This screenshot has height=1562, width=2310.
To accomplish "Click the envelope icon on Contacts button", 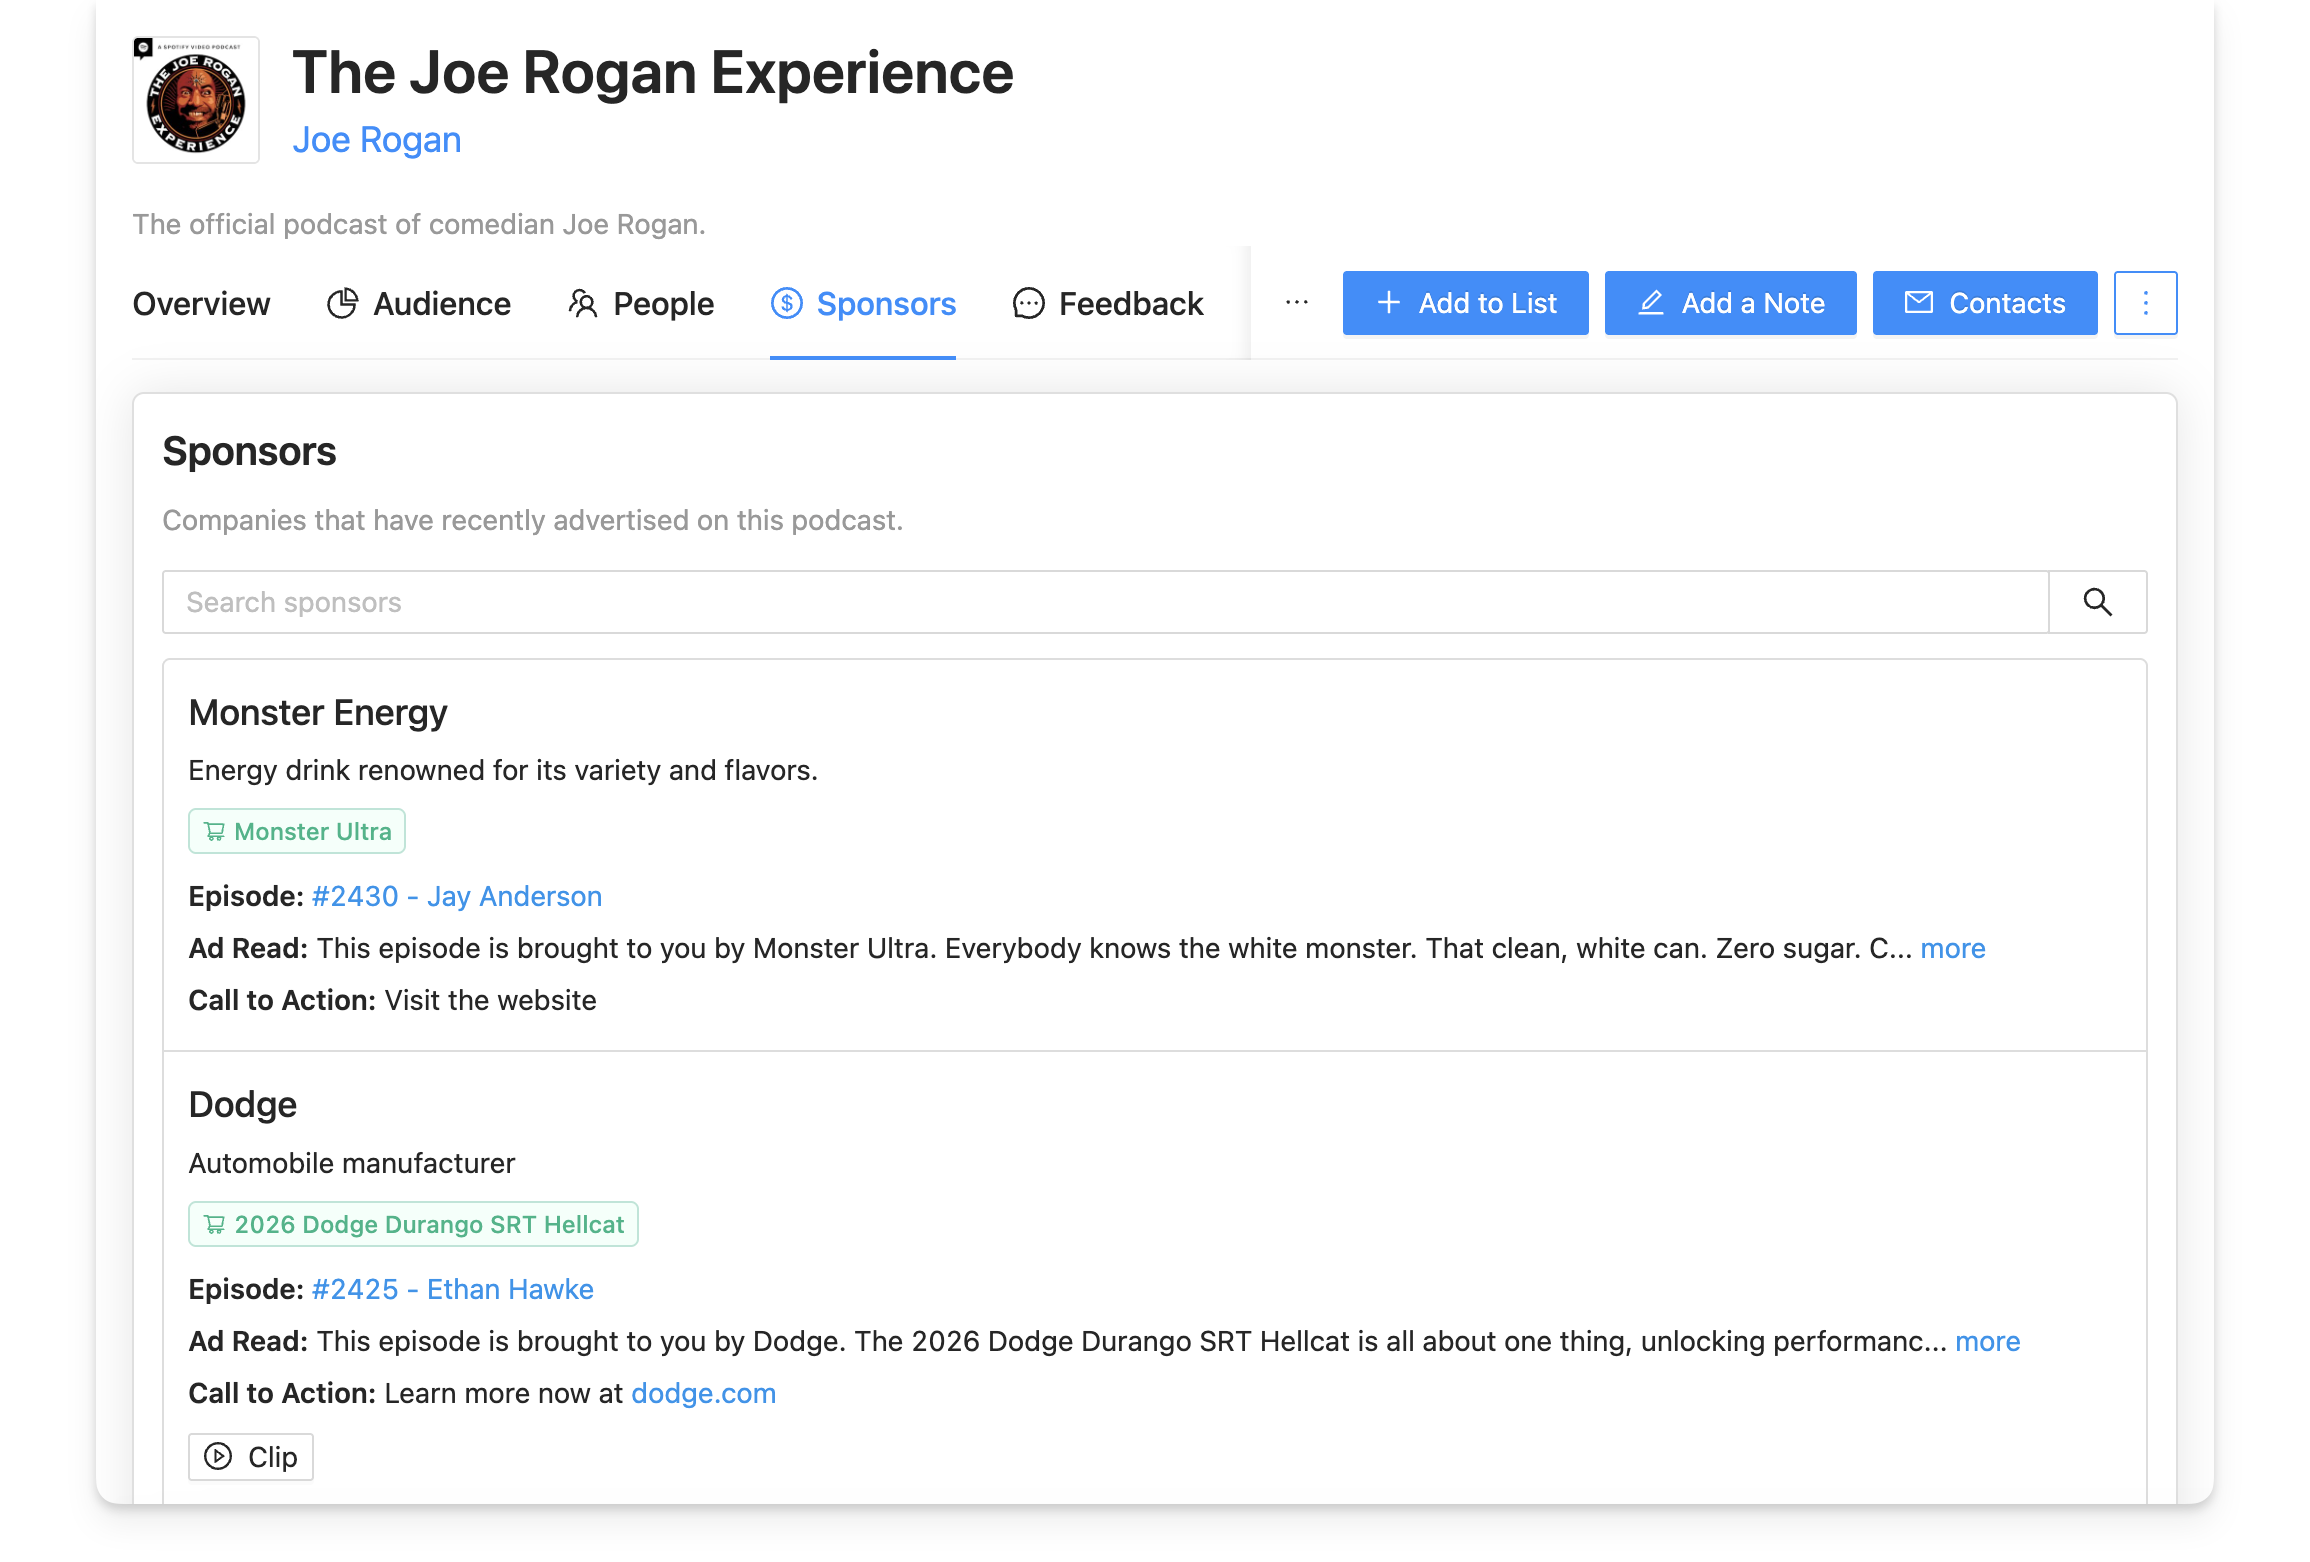I will point(1919,302).
